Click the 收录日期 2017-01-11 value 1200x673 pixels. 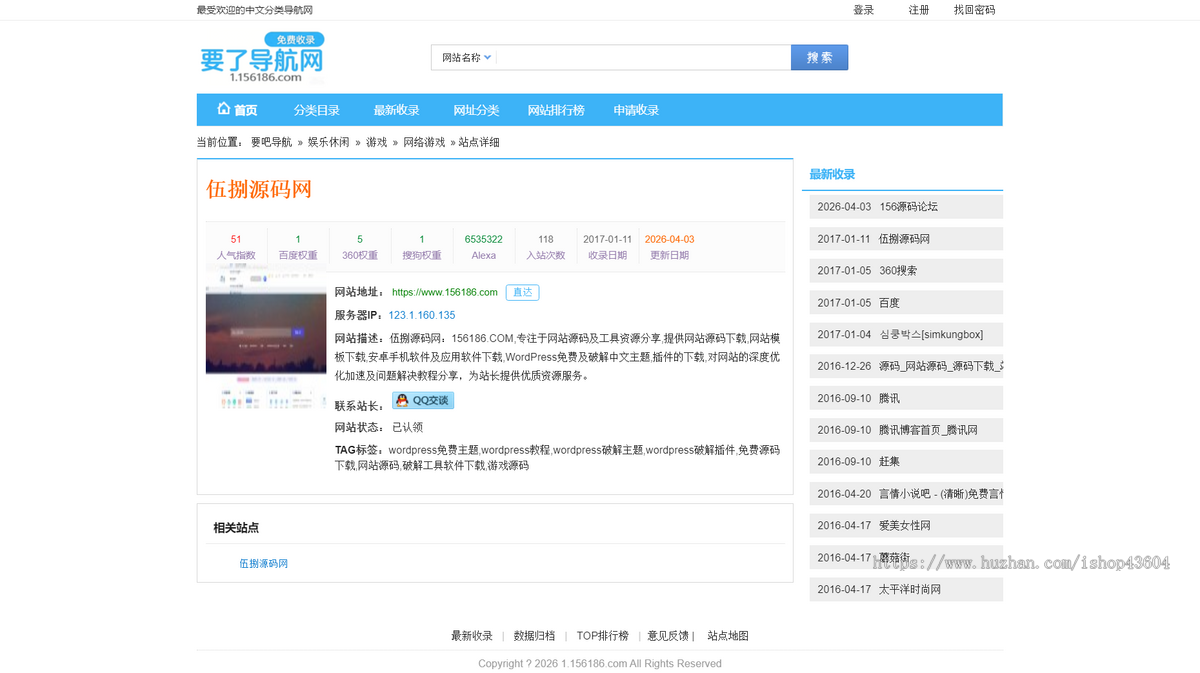pyautogui.click(x=608, y=239)
